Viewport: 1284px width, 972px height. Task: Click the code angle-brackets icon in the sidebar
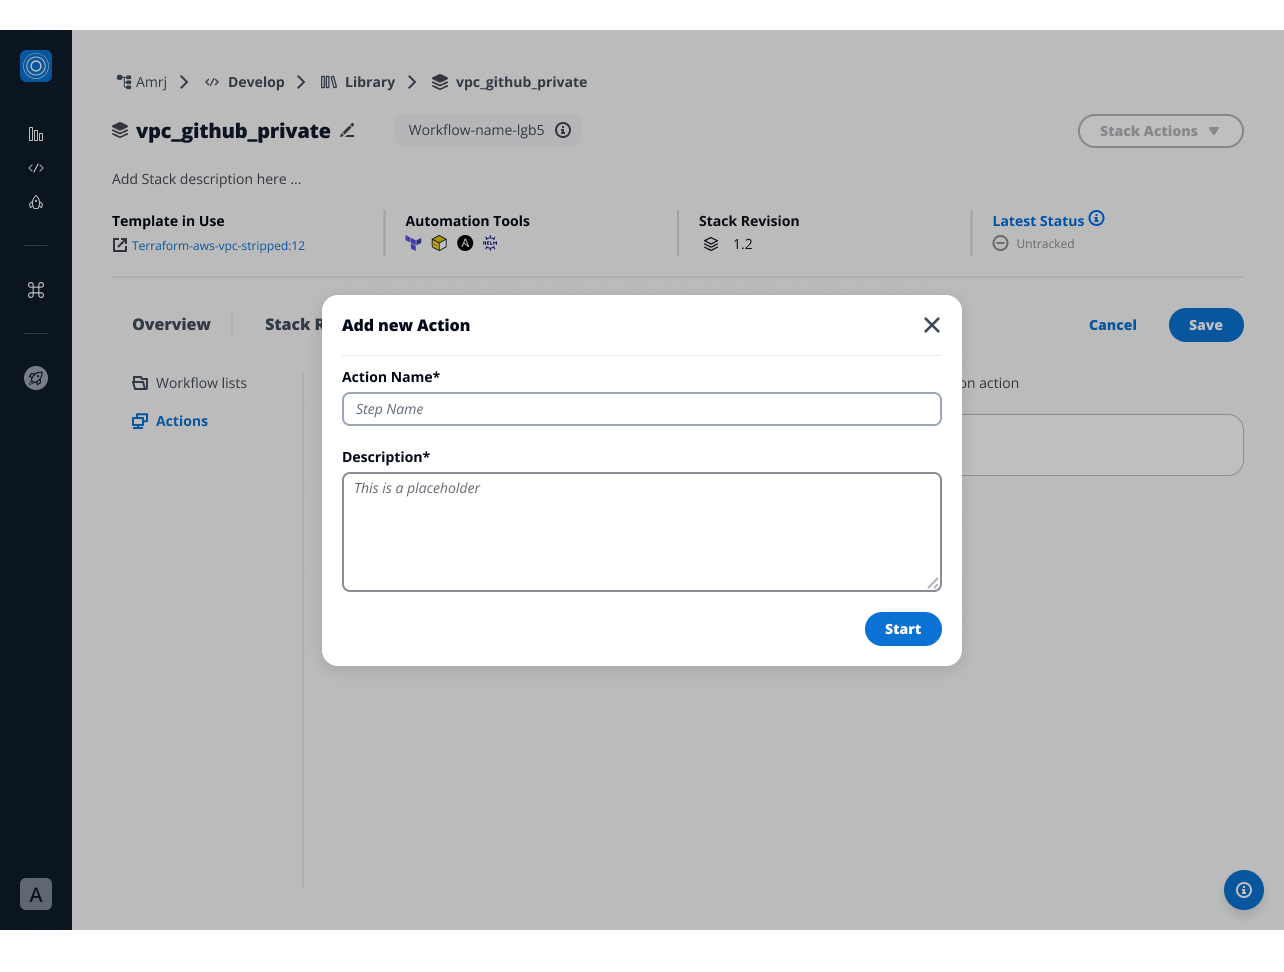35,168
